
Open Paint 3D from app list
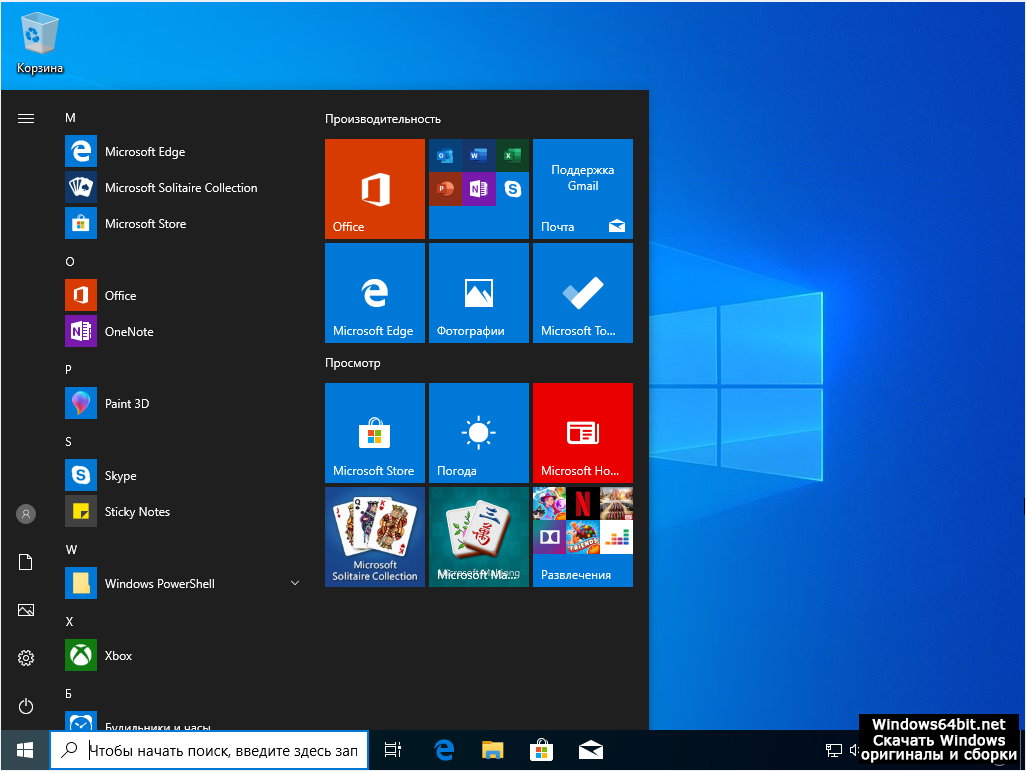(x=127, y=404)
